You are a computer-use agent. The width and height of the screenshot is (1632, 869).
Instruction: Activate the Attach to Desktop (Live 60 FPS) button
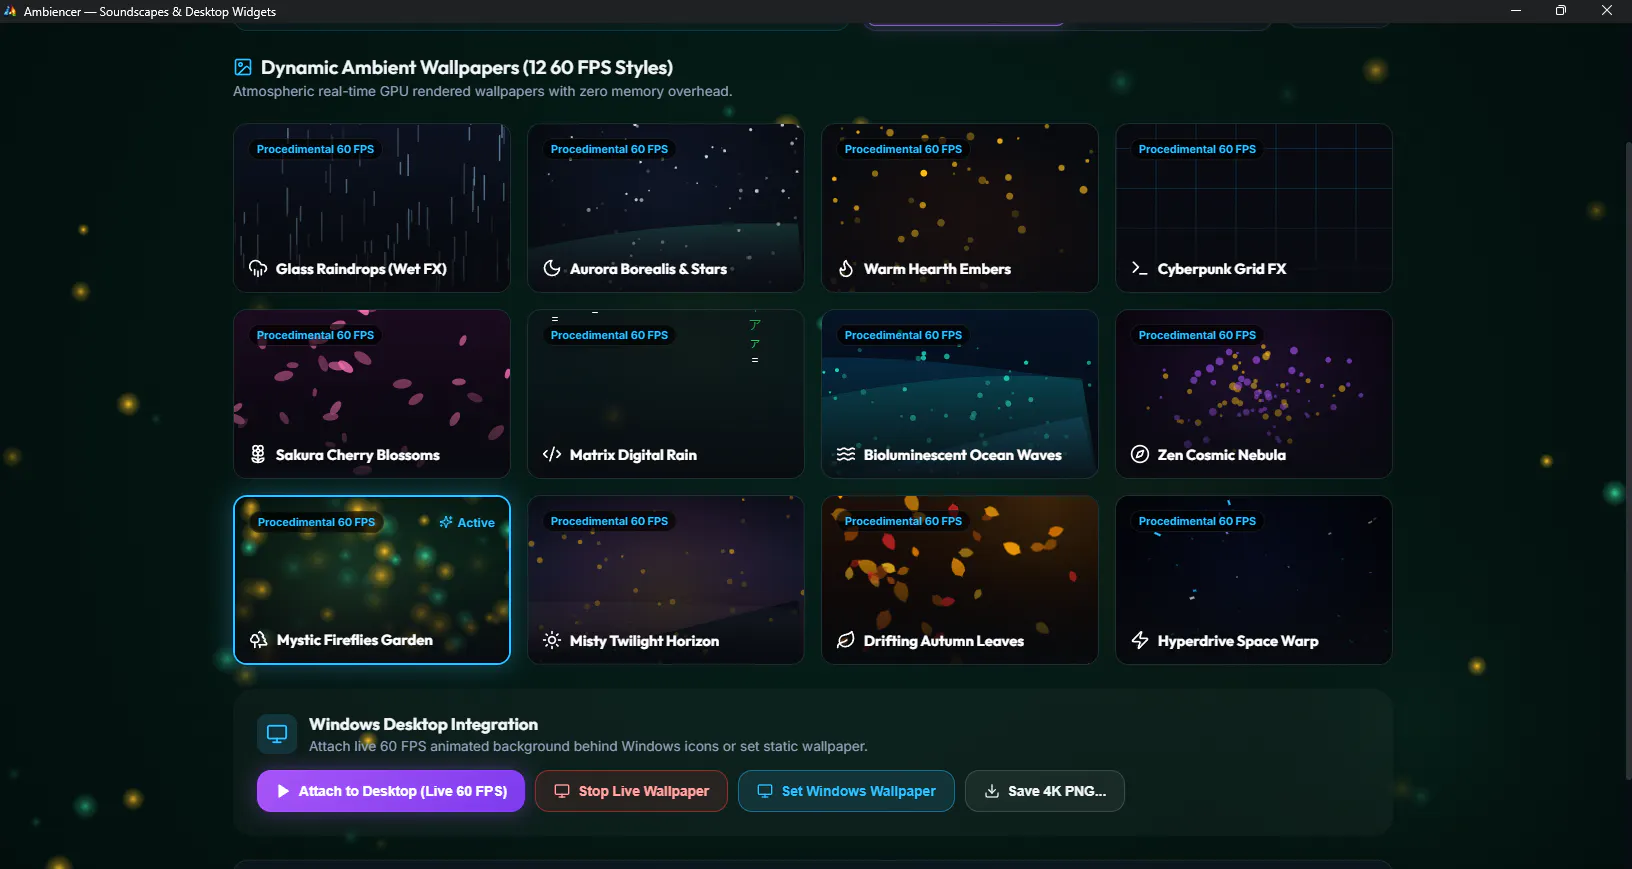coord(391,791)
